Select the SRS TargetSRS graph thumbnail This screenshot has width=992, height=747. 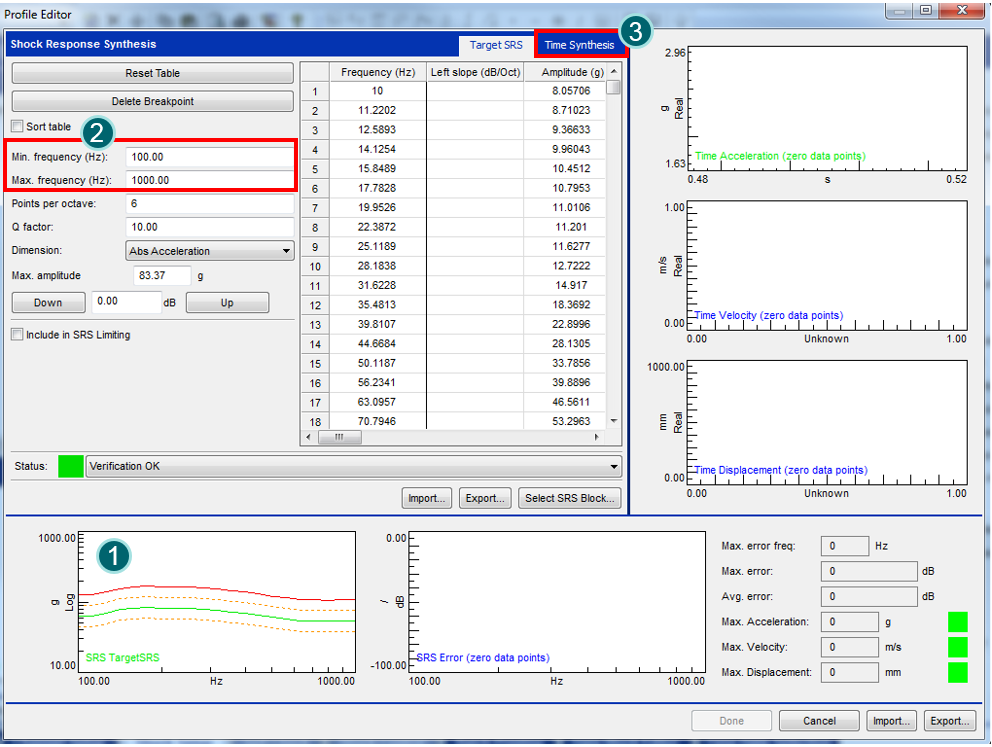tap(217, 601)
